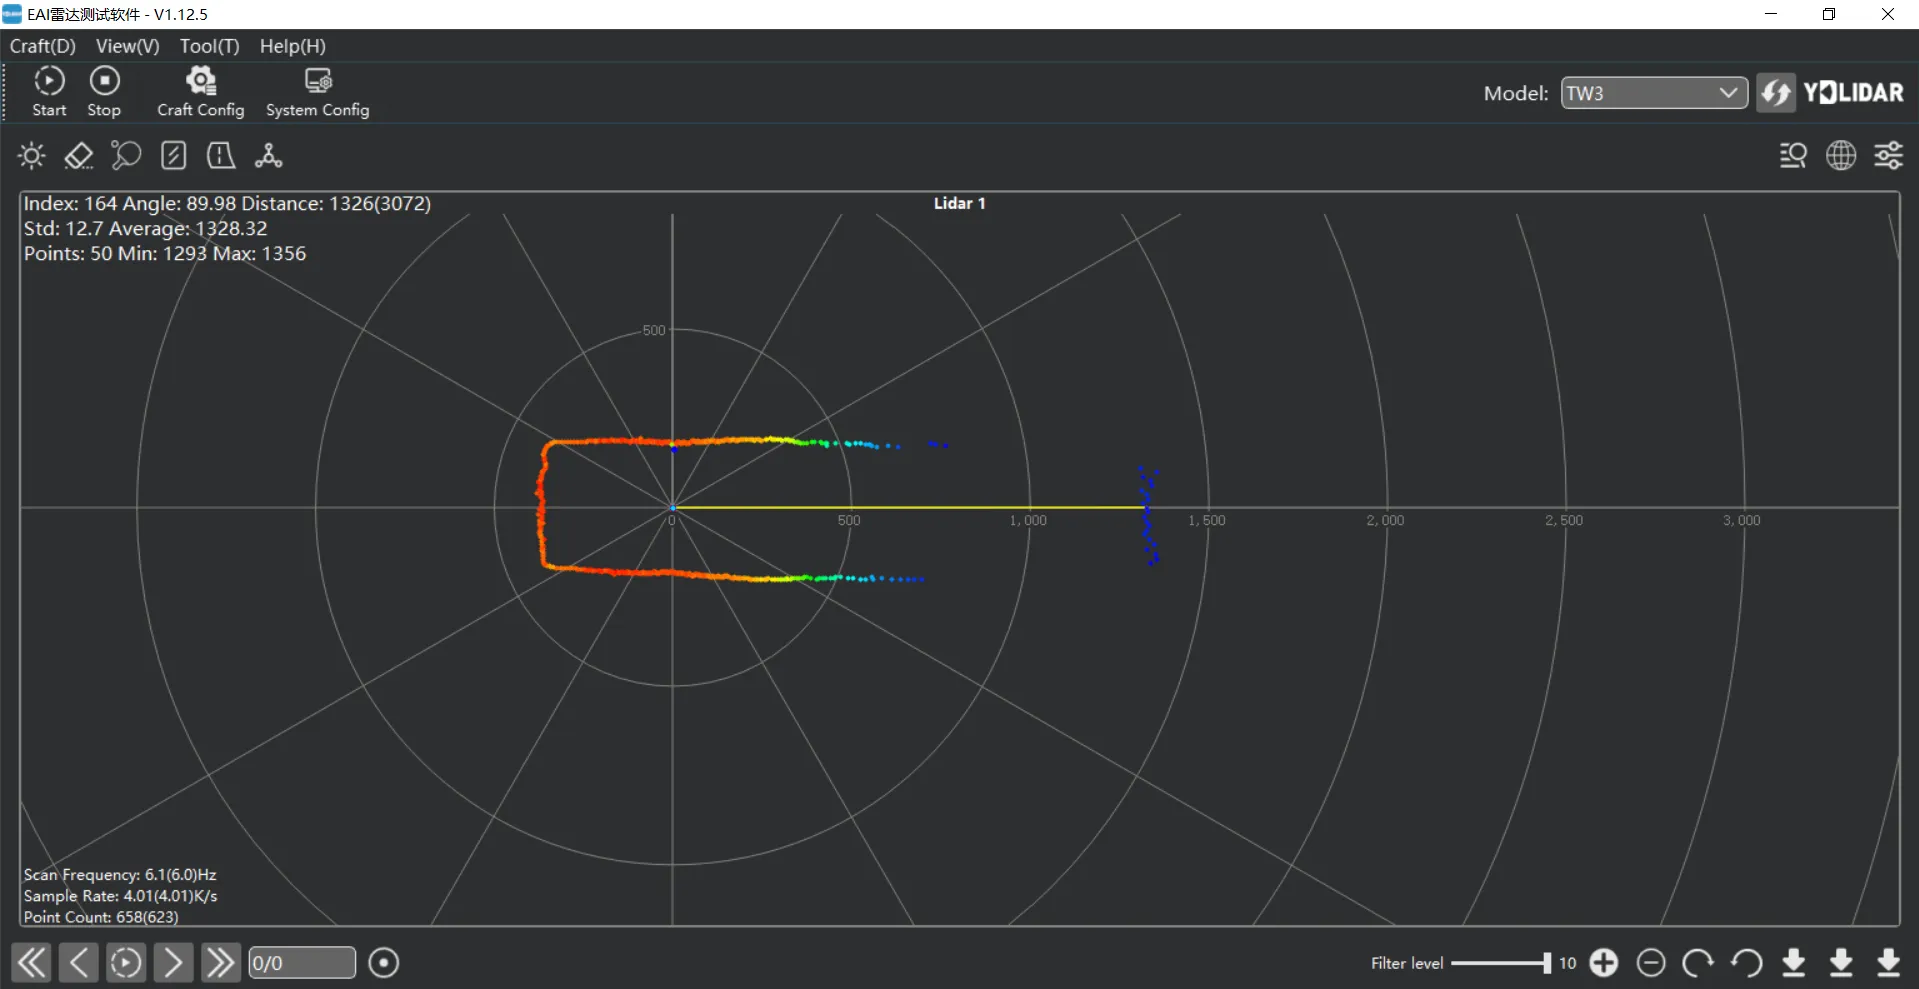
Task: Click the middle download icon
Action: 1841,963
